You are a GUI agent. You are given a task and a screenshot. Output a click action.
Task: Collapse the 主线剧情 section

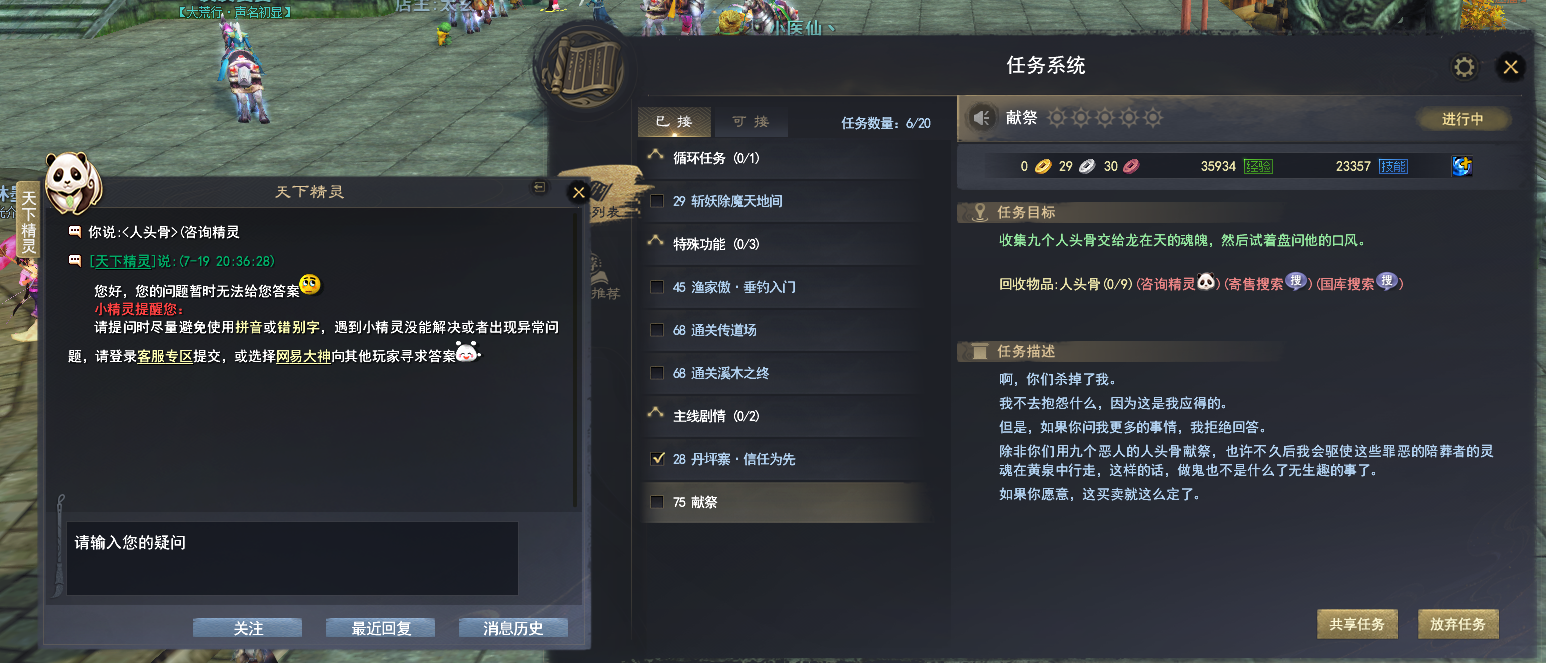tap(656, 415)
